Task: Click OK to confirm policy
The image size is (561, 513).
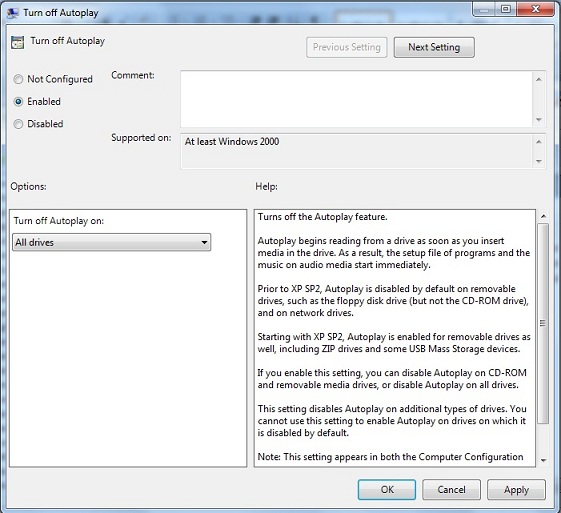Action: (x=387, y=489)
